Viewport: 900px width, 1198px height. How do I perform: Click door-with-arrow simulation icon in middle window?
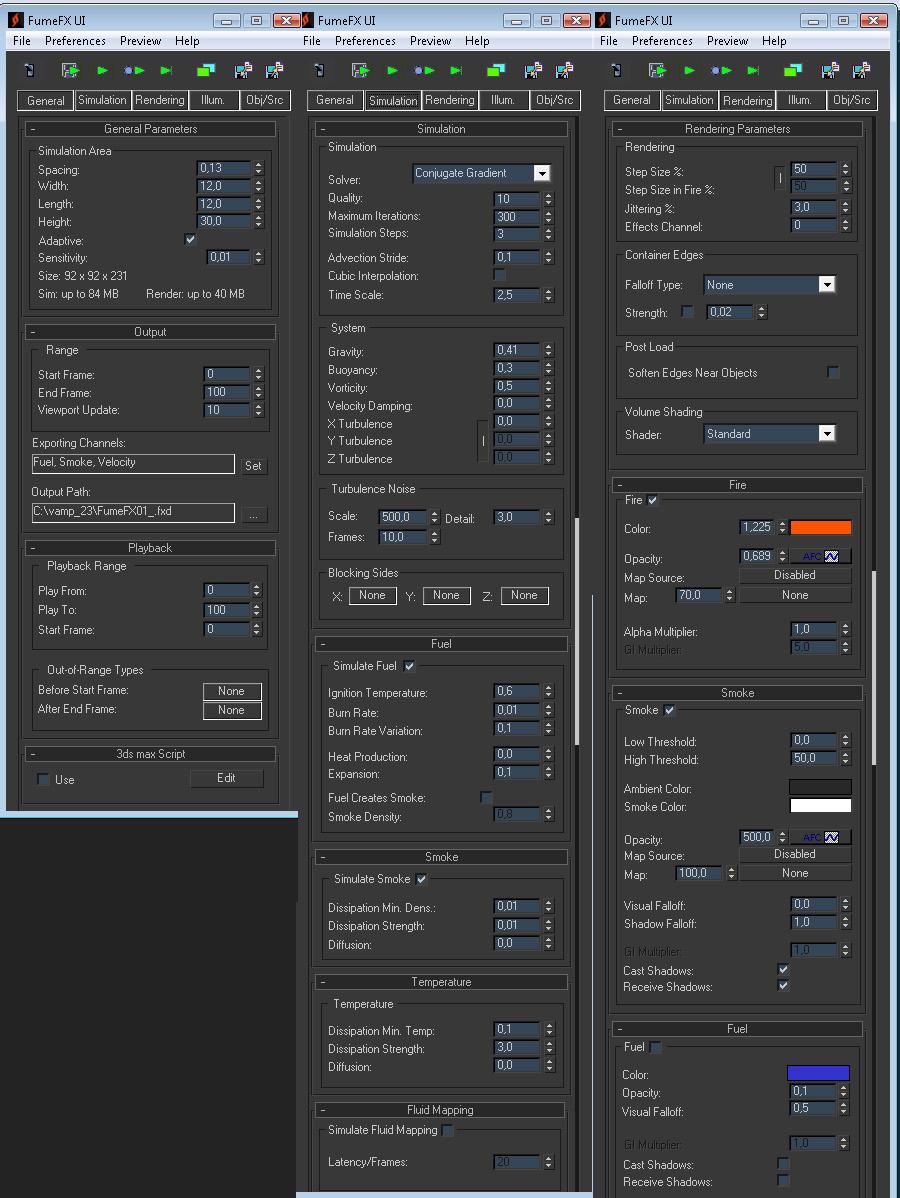point(360,70)
